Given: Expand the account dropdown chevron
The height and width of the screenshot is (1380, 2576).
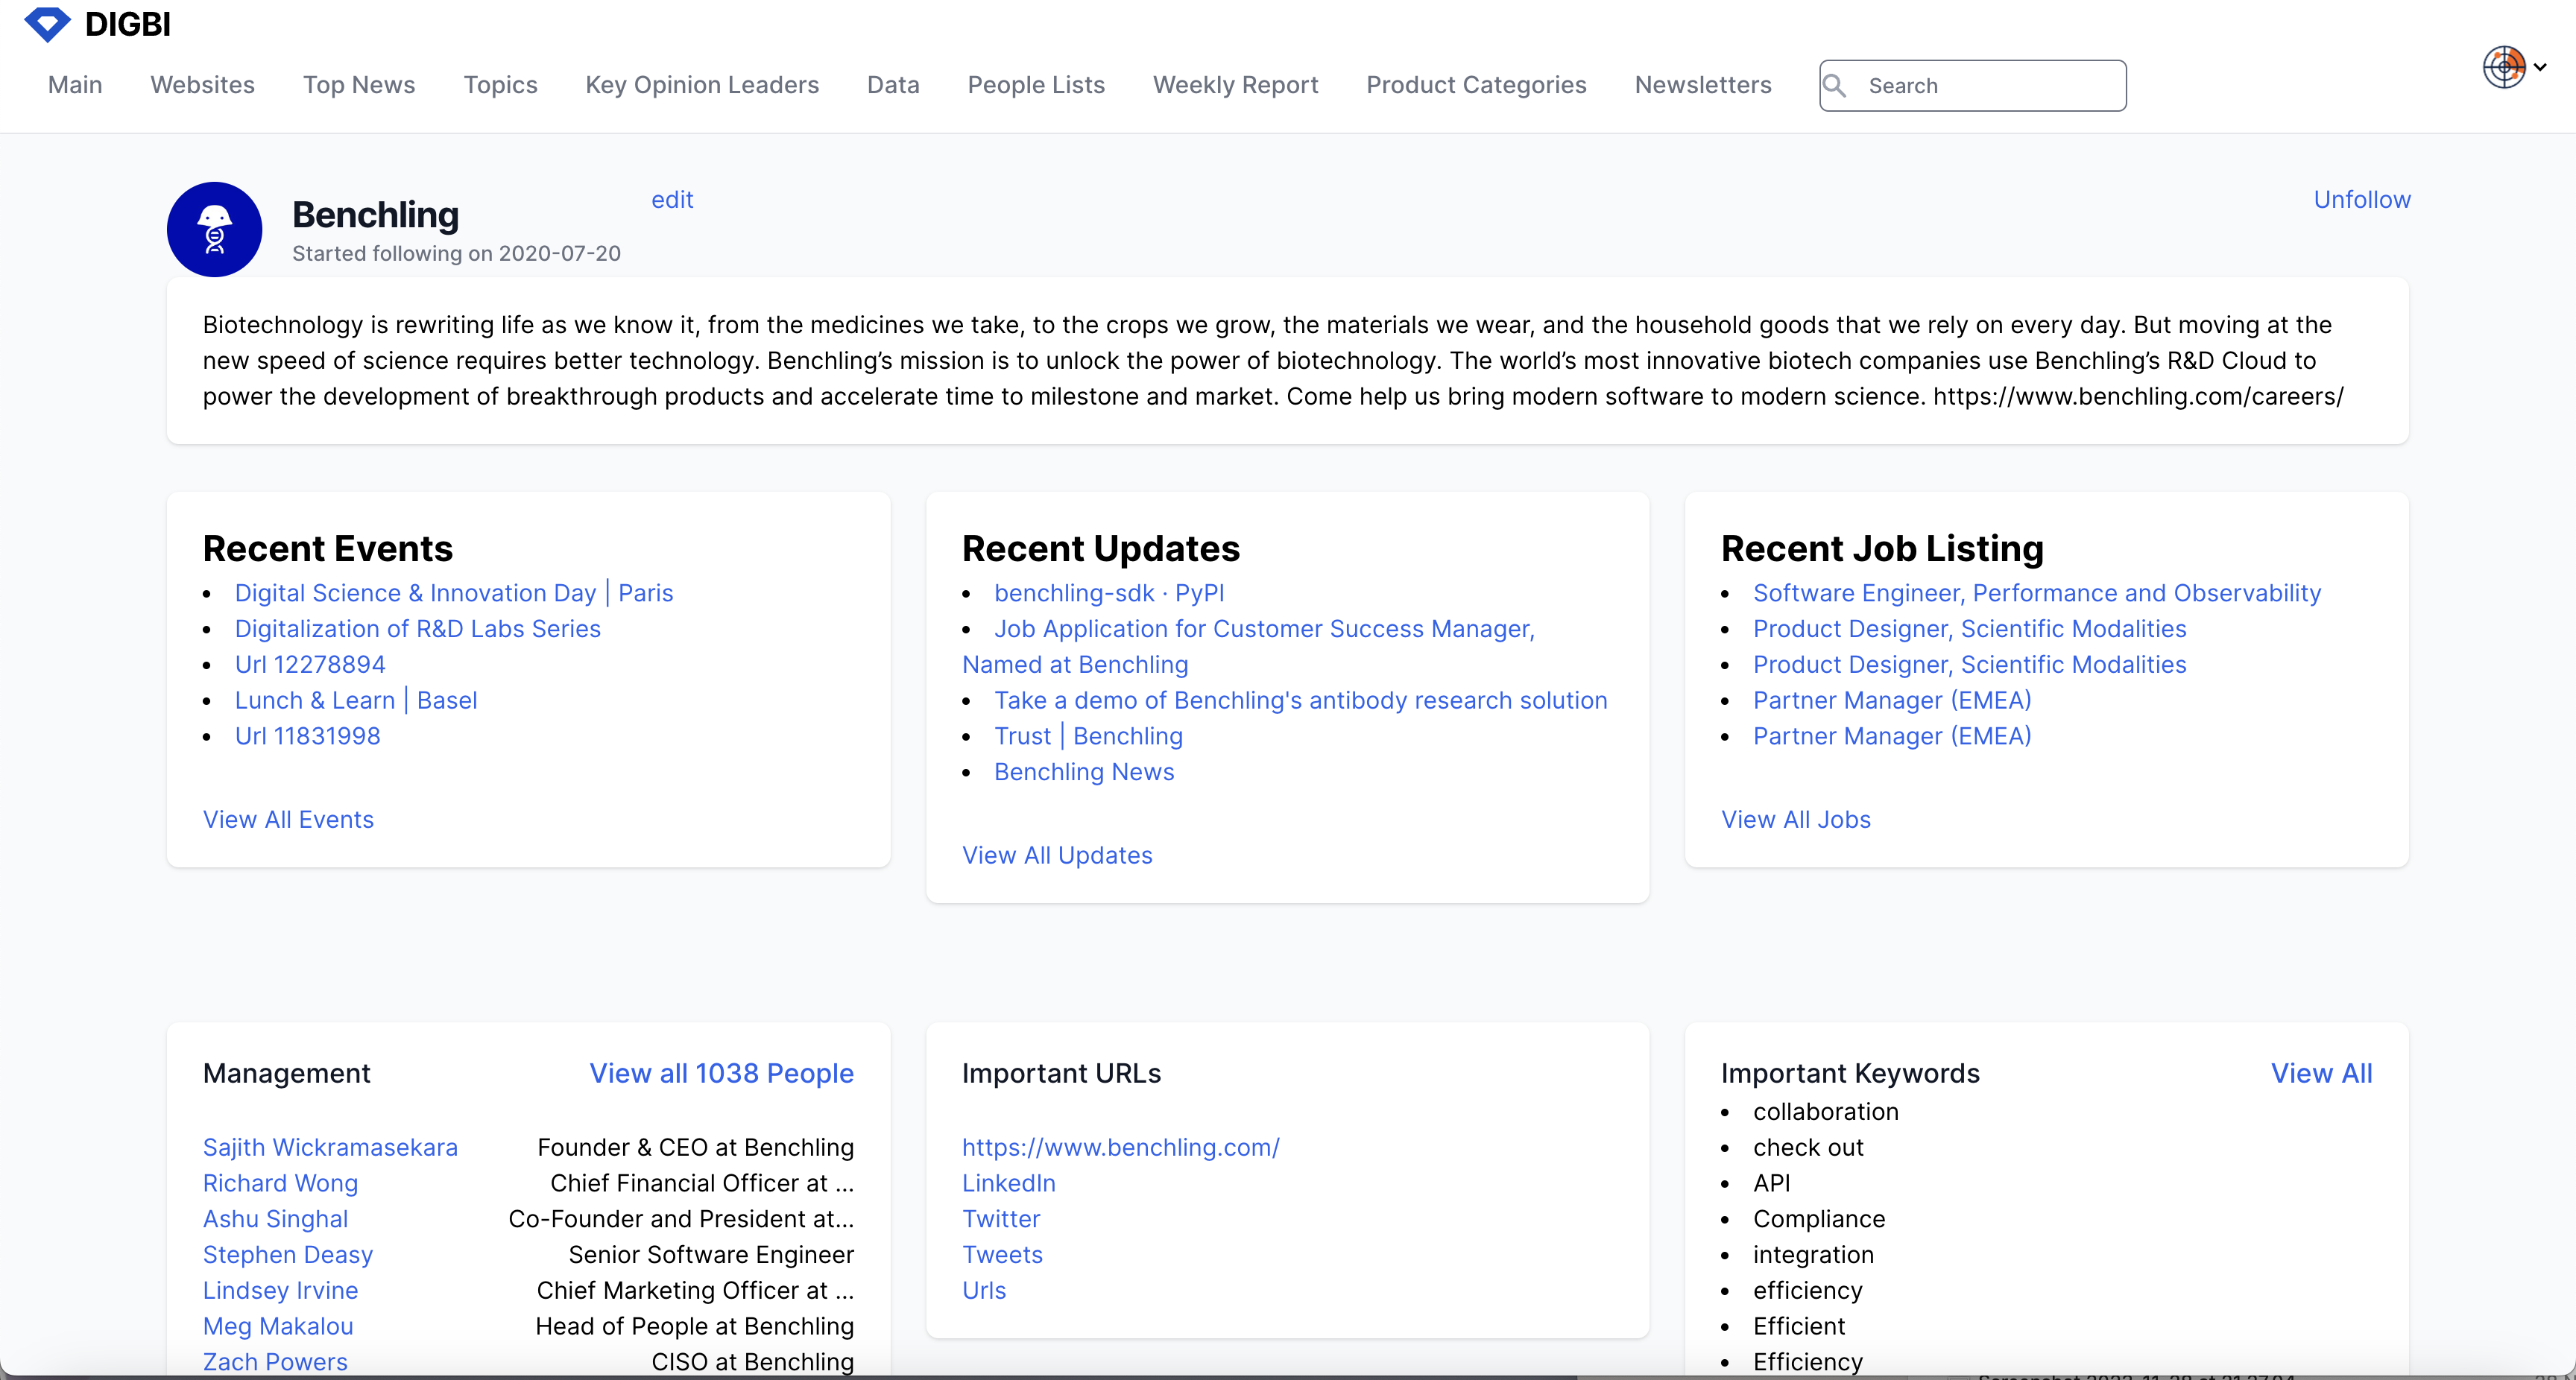Looking at the screenshot, I should [2540, 67].
